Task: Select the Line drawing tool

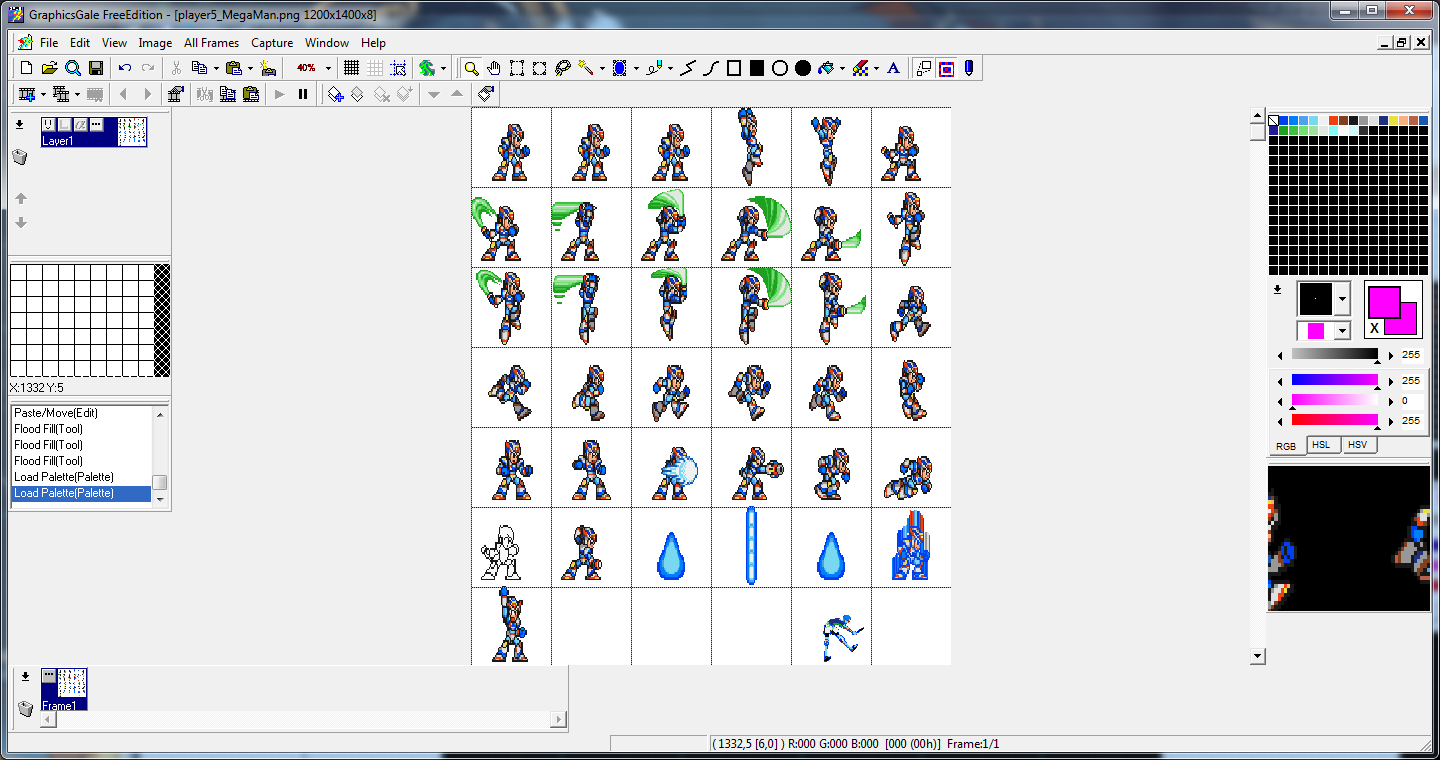Action: pos(688,68)
